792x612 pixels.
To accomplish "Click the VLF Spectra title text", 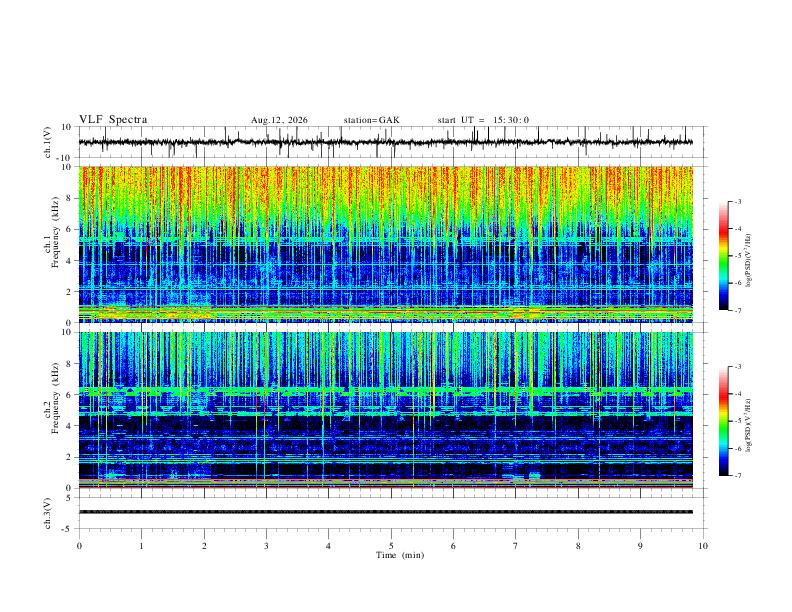I will [x=113, y=120].
